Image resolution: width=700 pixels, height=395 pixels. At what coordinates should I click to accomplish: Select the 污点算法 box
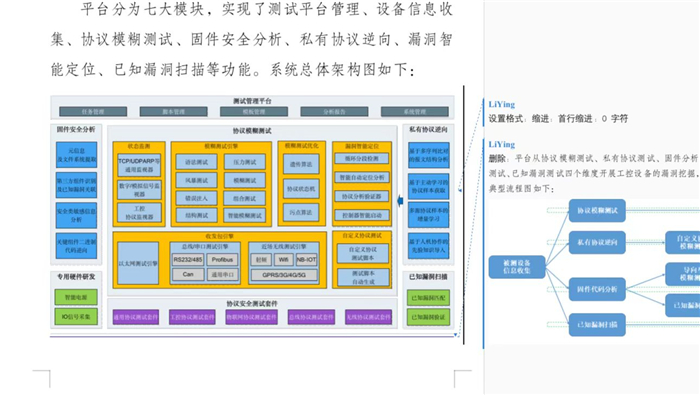tap(301, 212)
